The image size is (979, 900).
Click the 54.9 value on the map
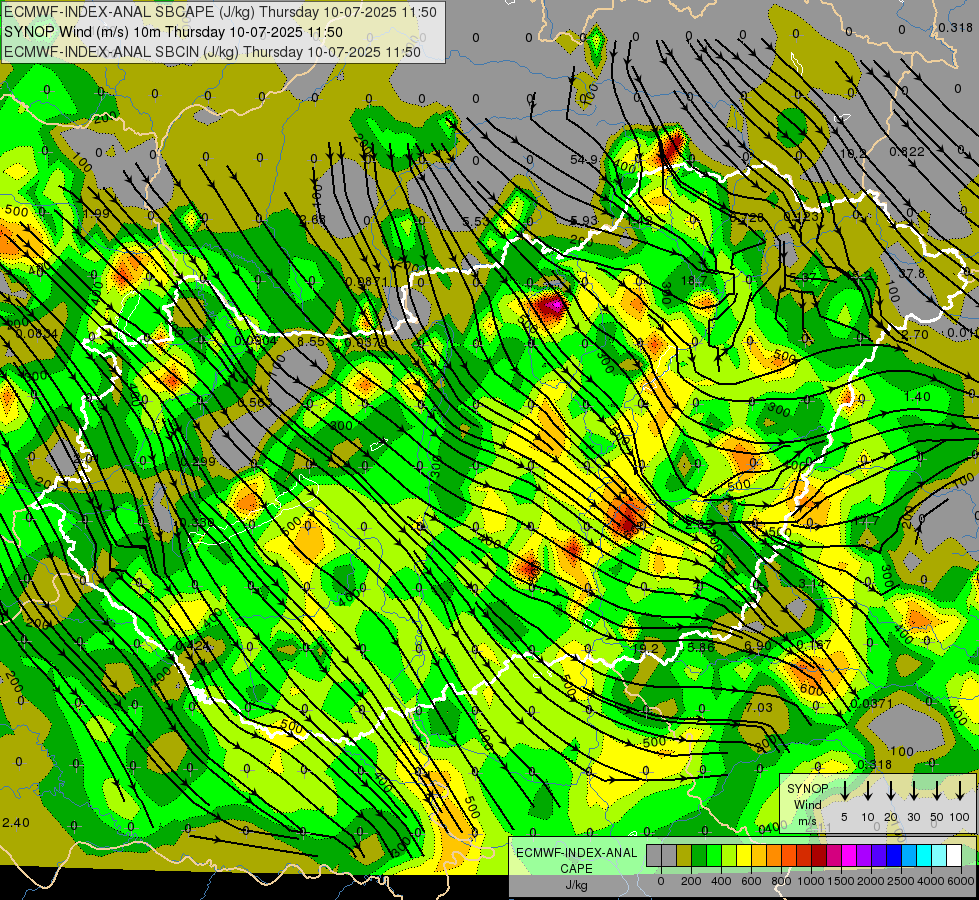(584, 160)
